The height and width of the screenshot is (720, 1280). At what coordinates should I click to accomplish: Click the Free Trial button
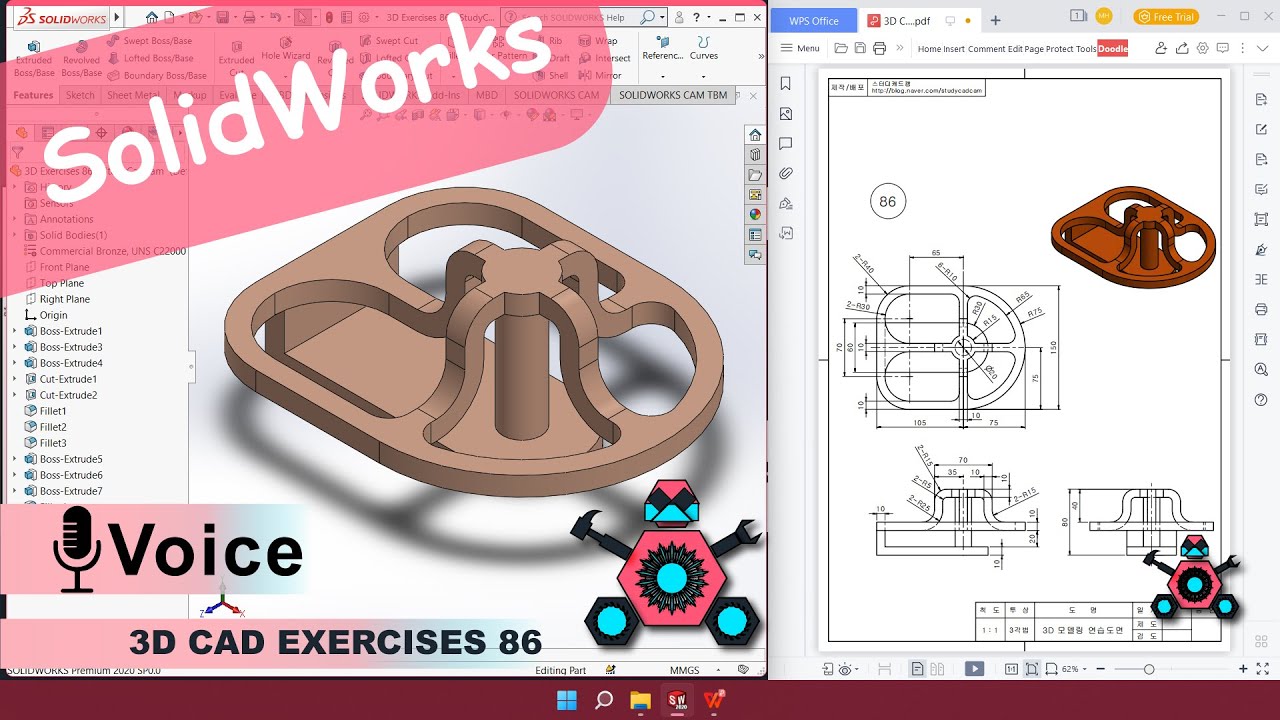(x=1166, y=17)
